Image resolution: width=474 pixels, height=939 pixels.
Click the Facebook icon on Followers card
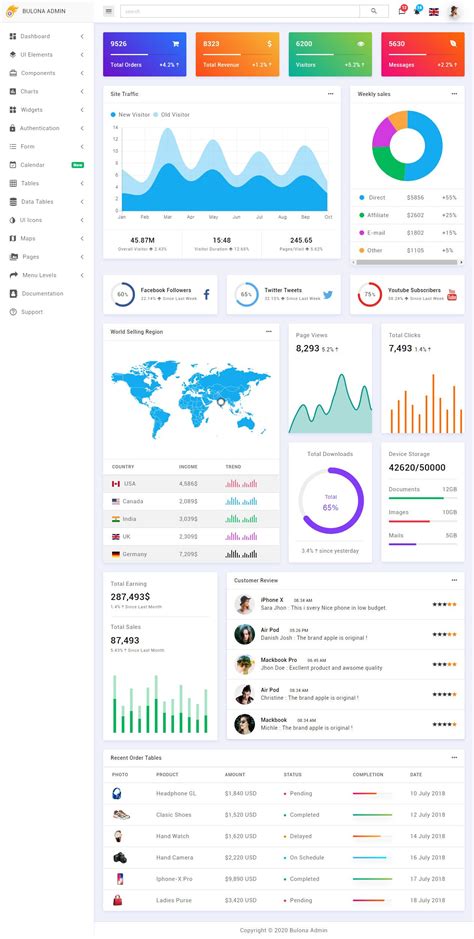pyautogui.click(x=206, y=294)
